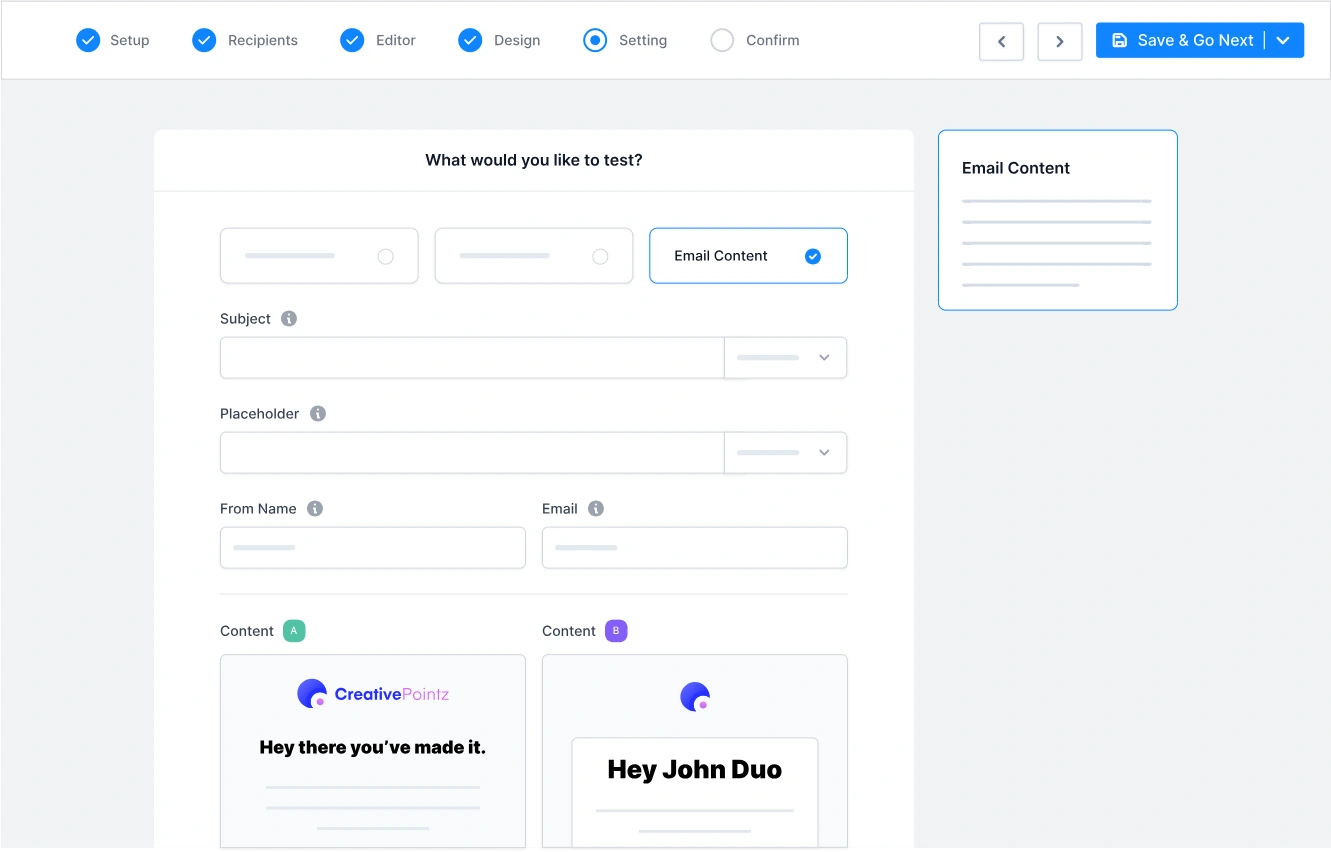
Task: Click the previous step arrow button
Action: coord(1001,41)
